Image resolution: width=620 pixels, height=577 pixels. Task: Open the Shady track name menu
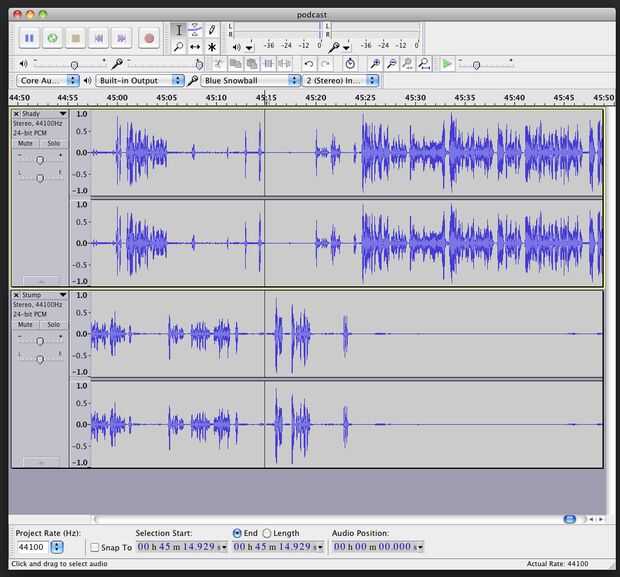pyautogui.click(x=62, y=114)
